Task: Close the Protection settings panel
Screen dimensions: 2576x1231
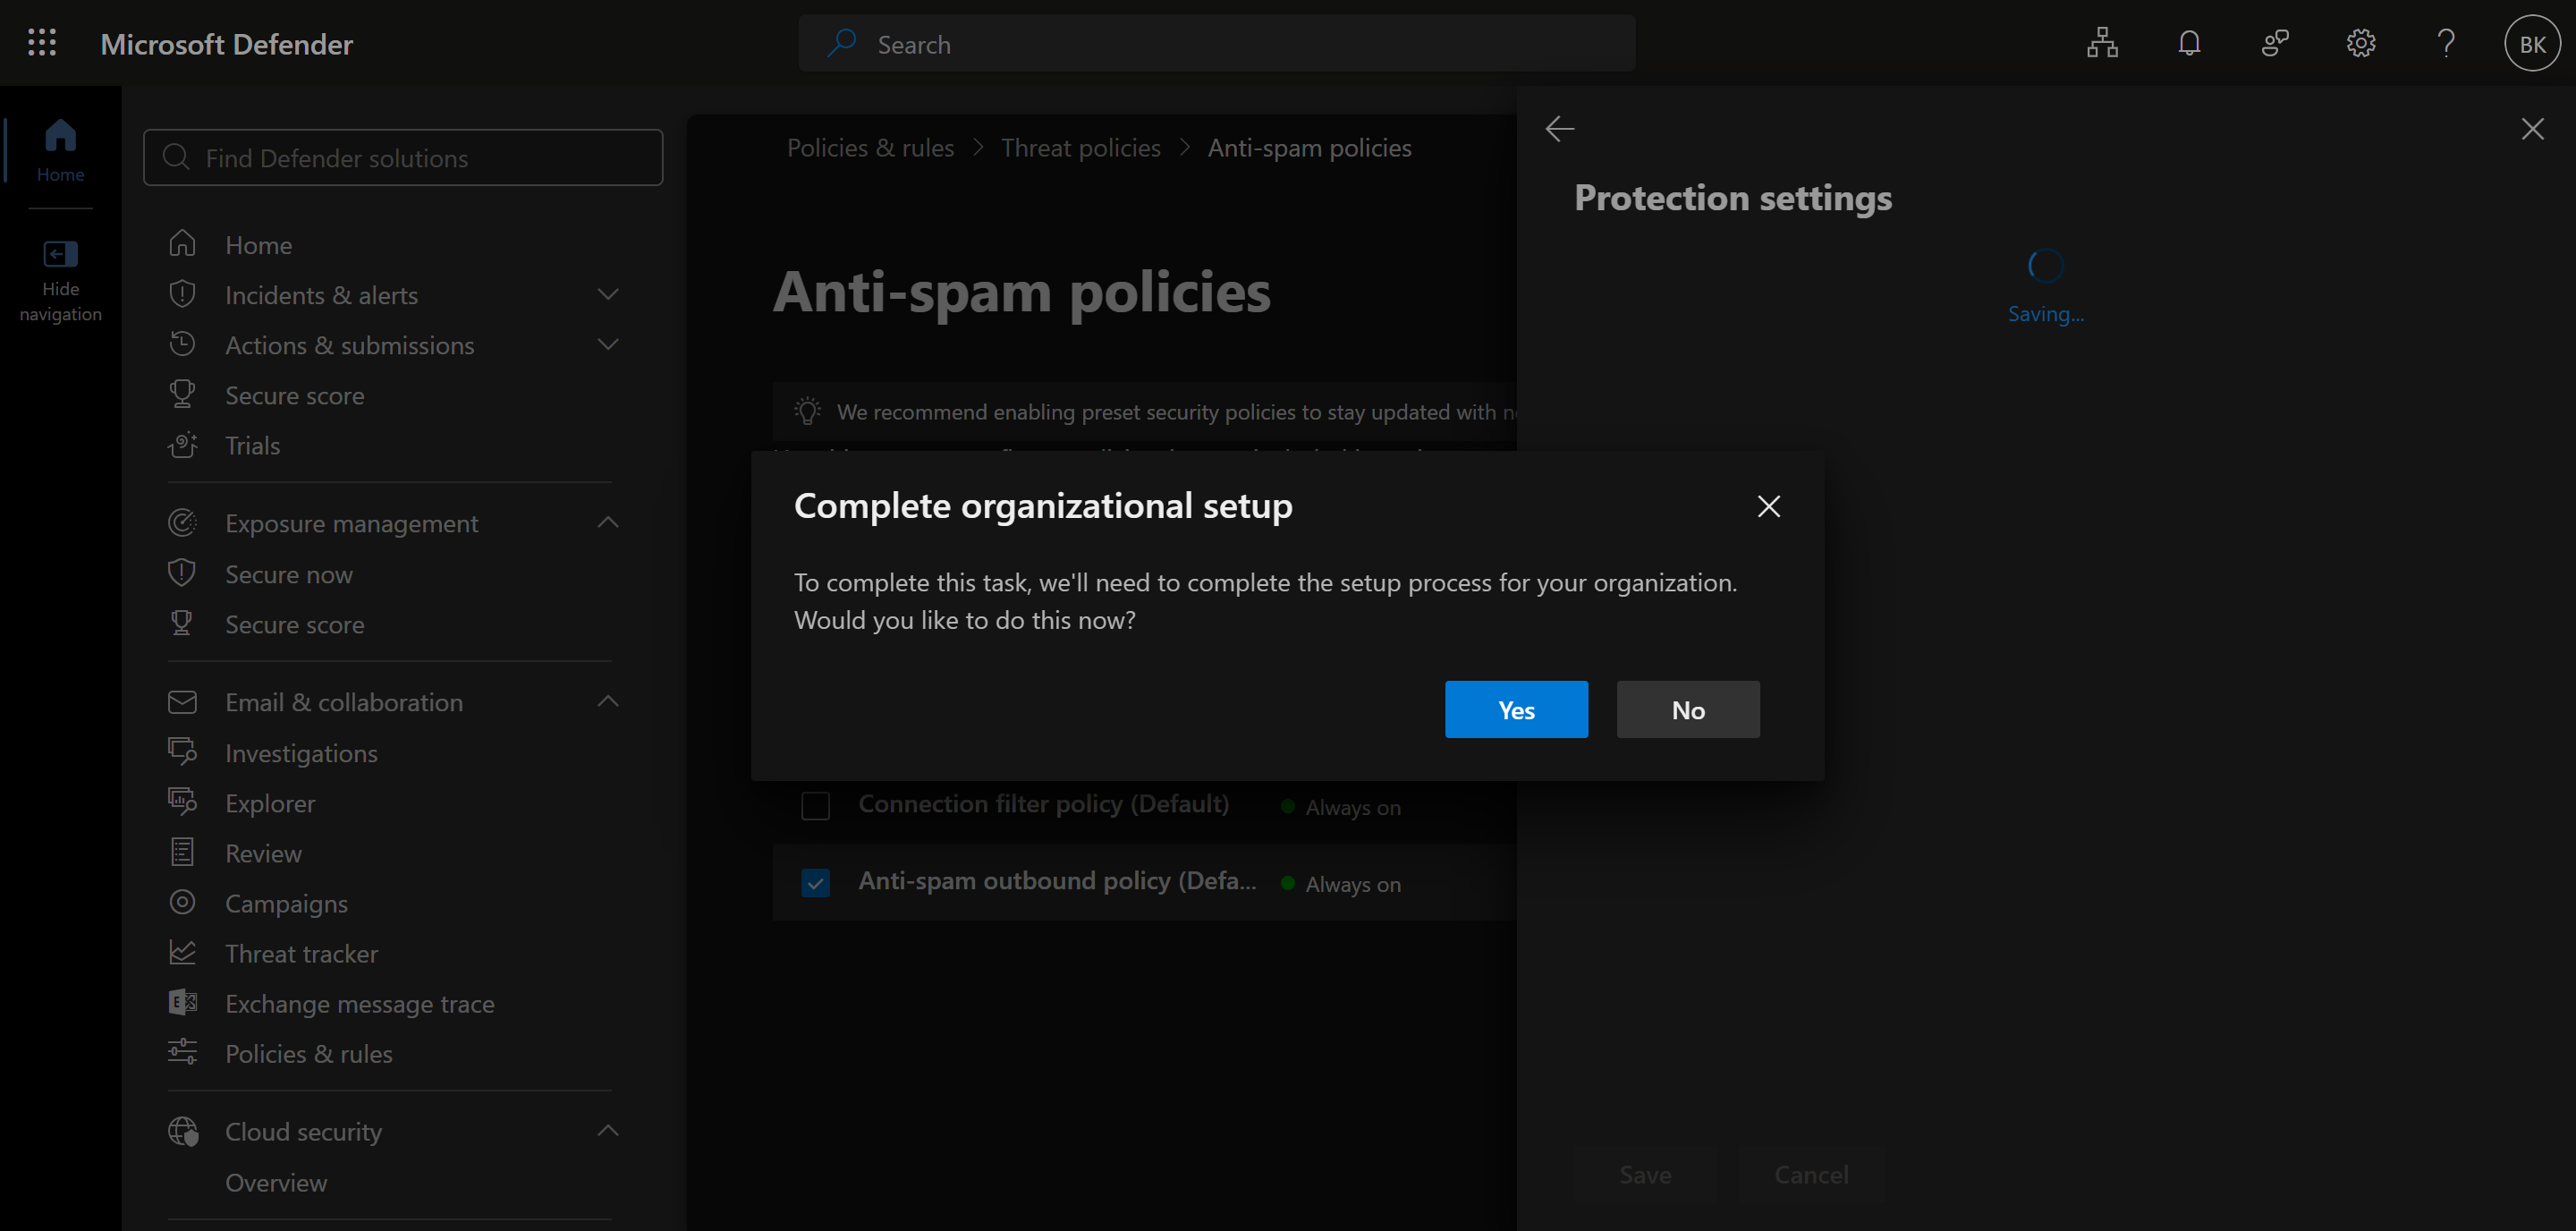Action: pyautogui.click(x=2532, y=128)
